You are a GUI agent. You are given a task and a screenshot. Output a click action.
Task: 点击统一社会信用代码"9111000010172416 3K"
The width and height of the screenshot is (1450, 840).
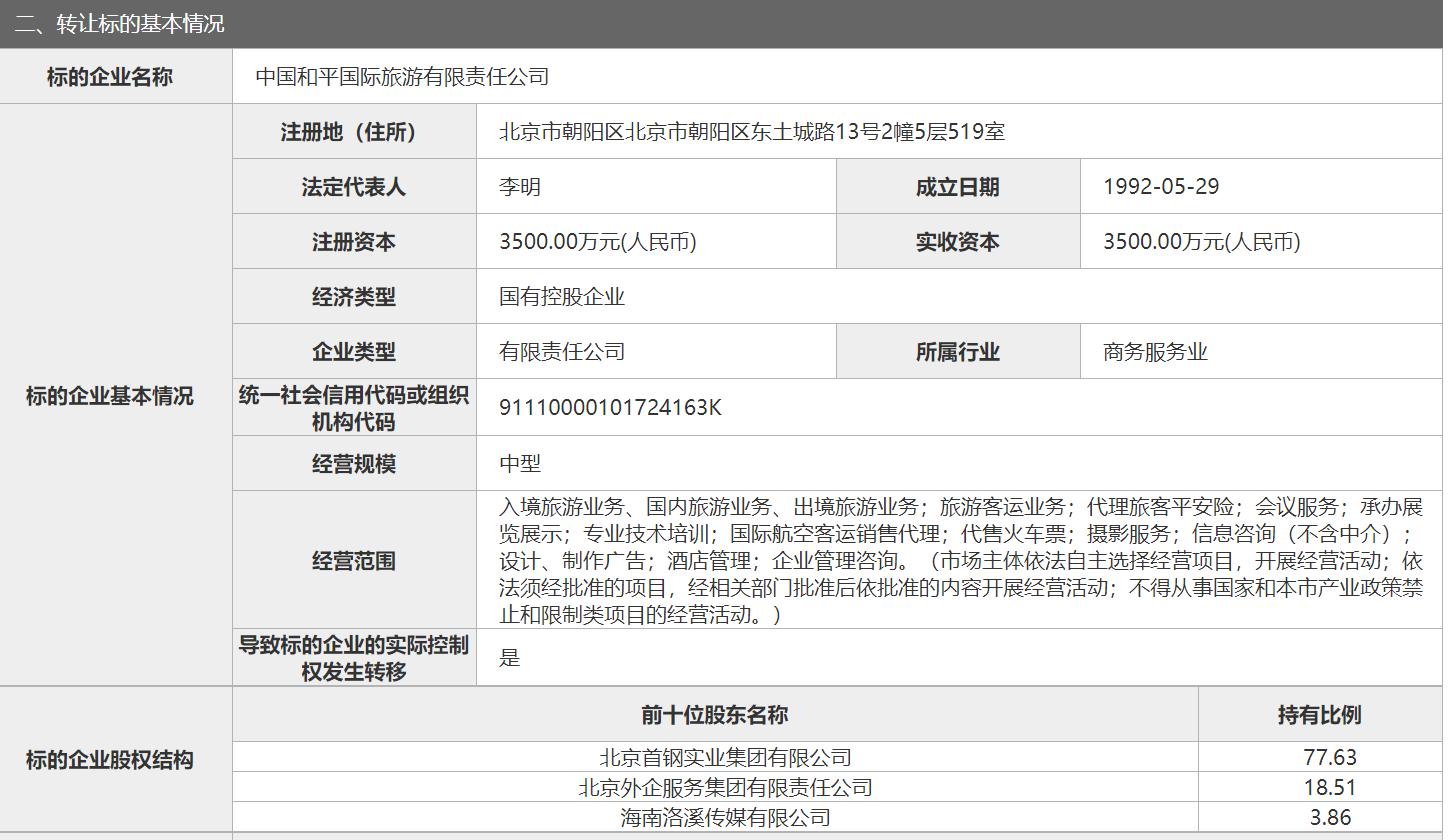[612, 407]
